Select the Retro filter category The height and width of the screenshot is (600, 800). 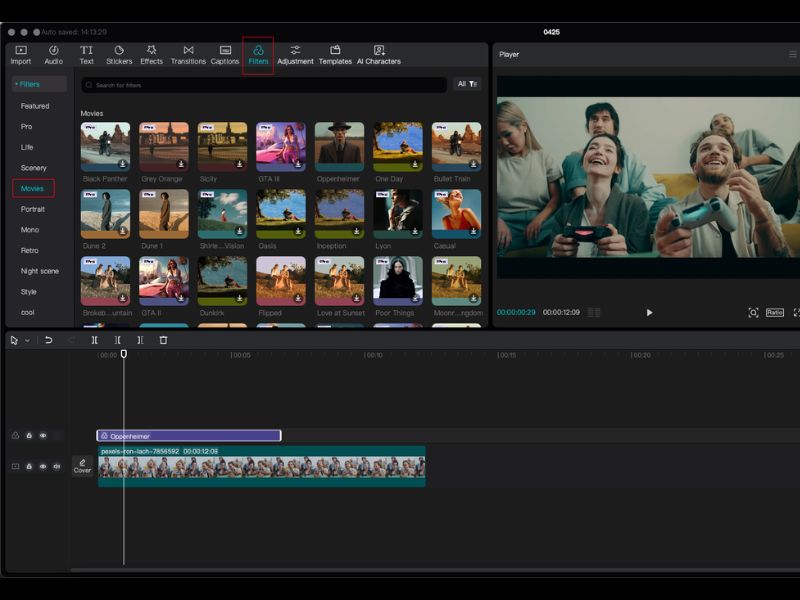pyautogui.click(x=30, y=251)
